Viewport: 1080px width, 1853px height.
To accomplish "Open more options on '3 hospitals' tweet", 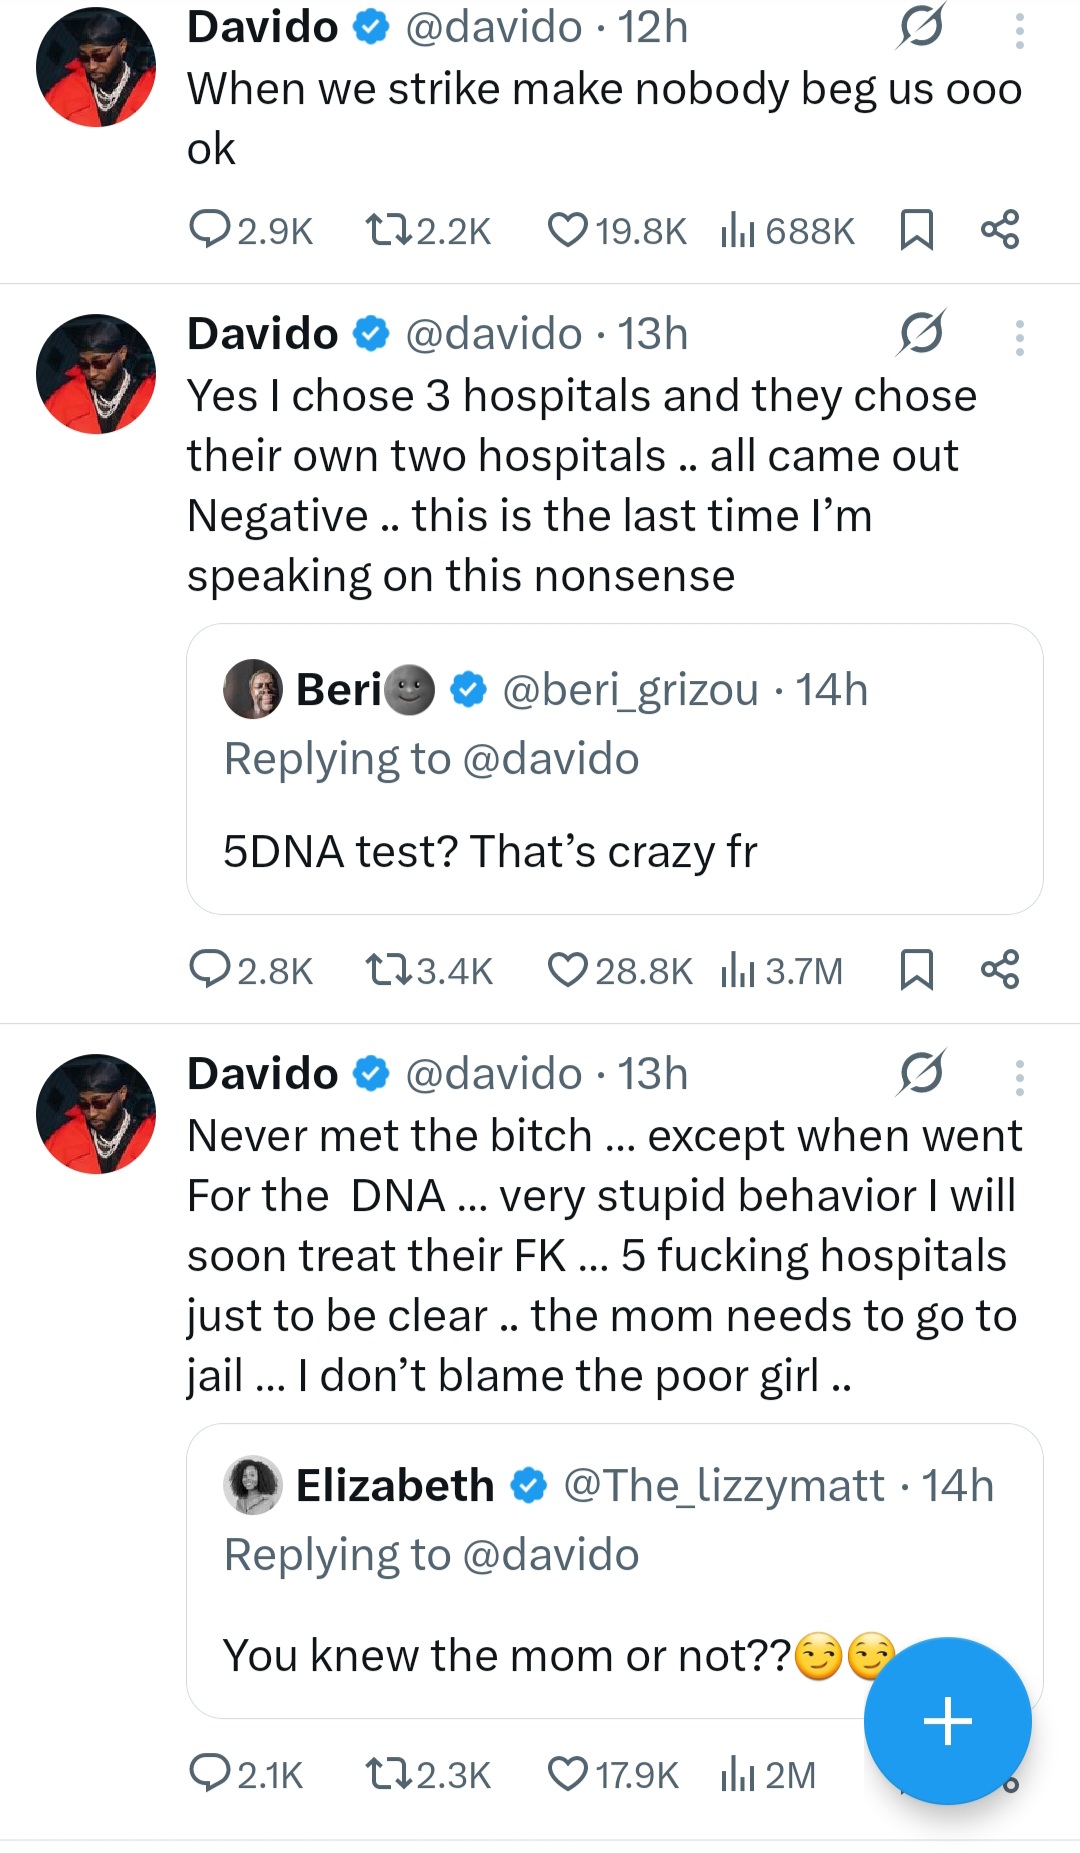I will pos(1019,338).
